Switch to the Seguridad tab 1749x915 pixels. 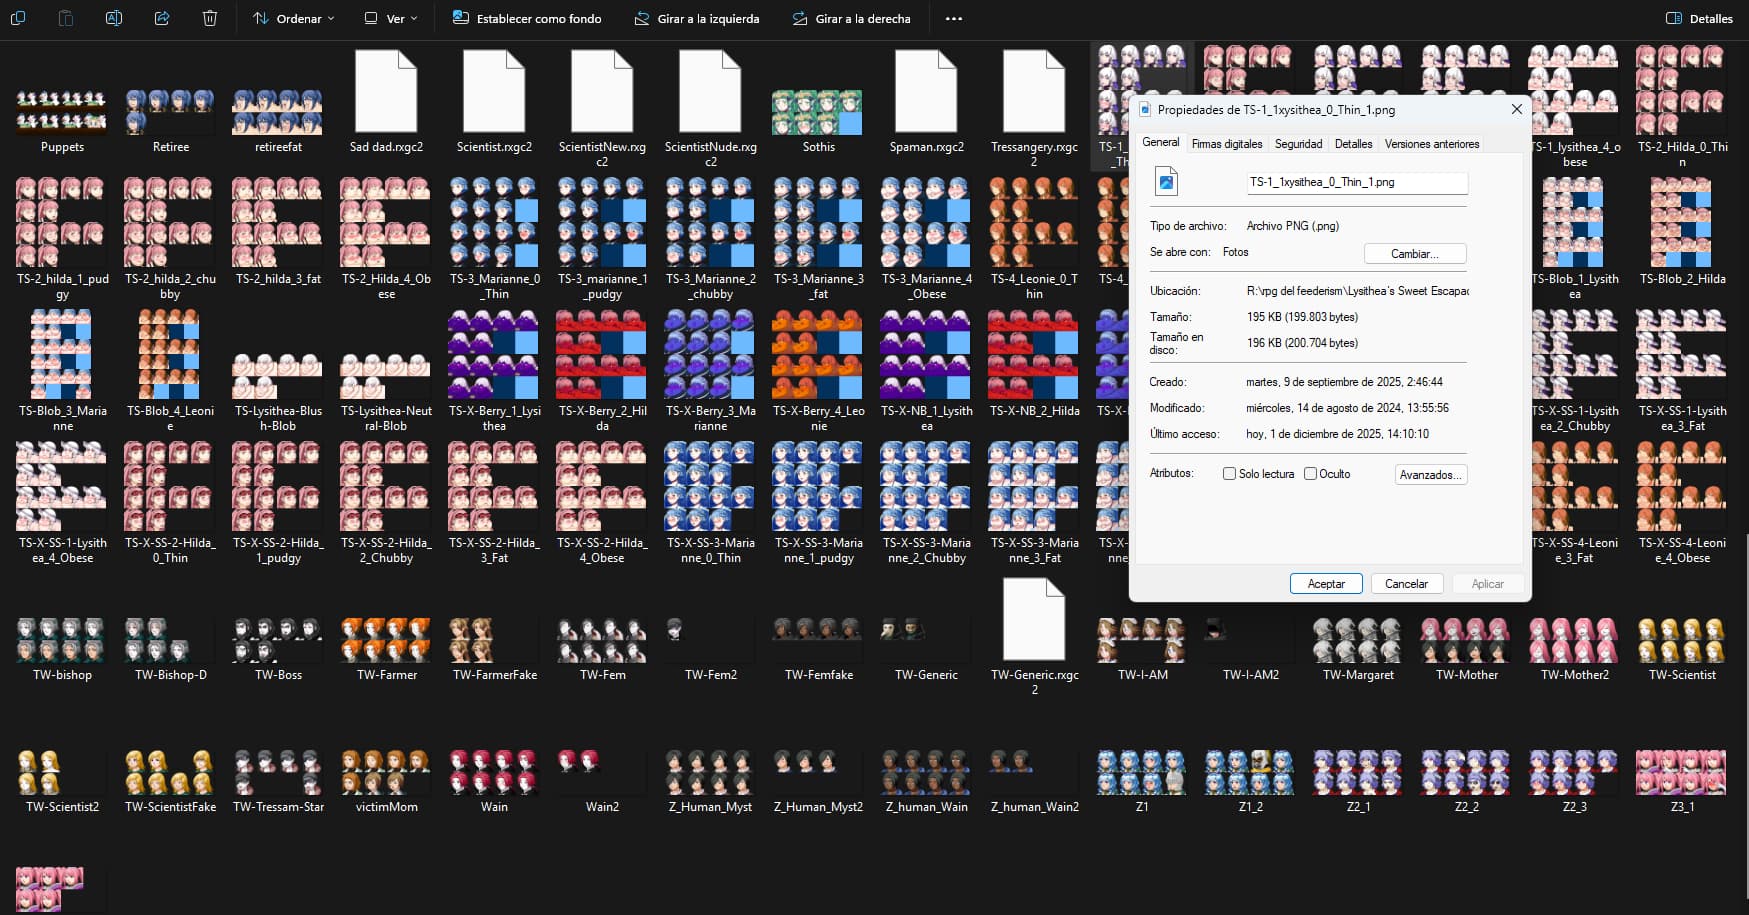coord(1298,144)
